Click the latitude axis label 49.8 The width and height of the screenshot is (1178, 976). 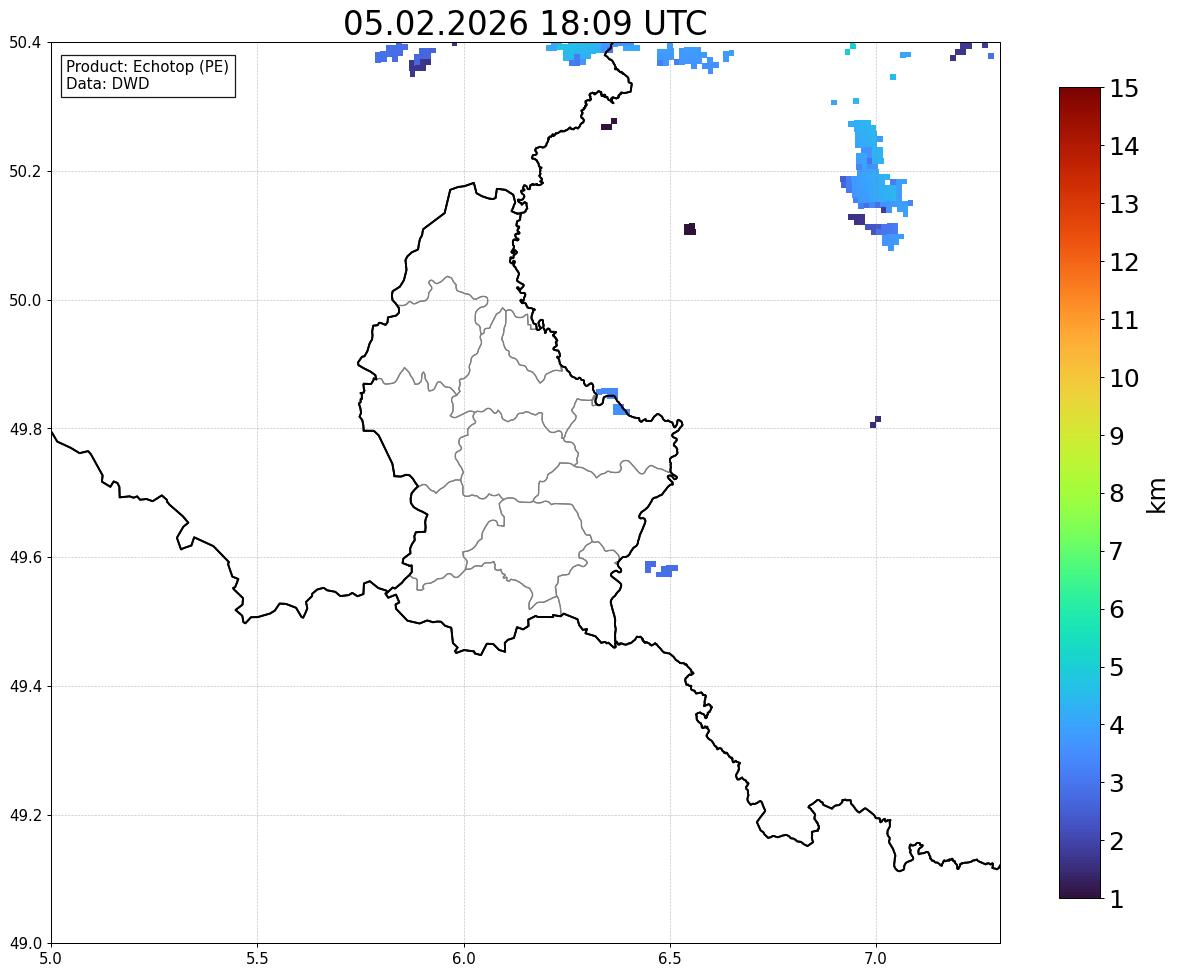[x=25, y=429]
